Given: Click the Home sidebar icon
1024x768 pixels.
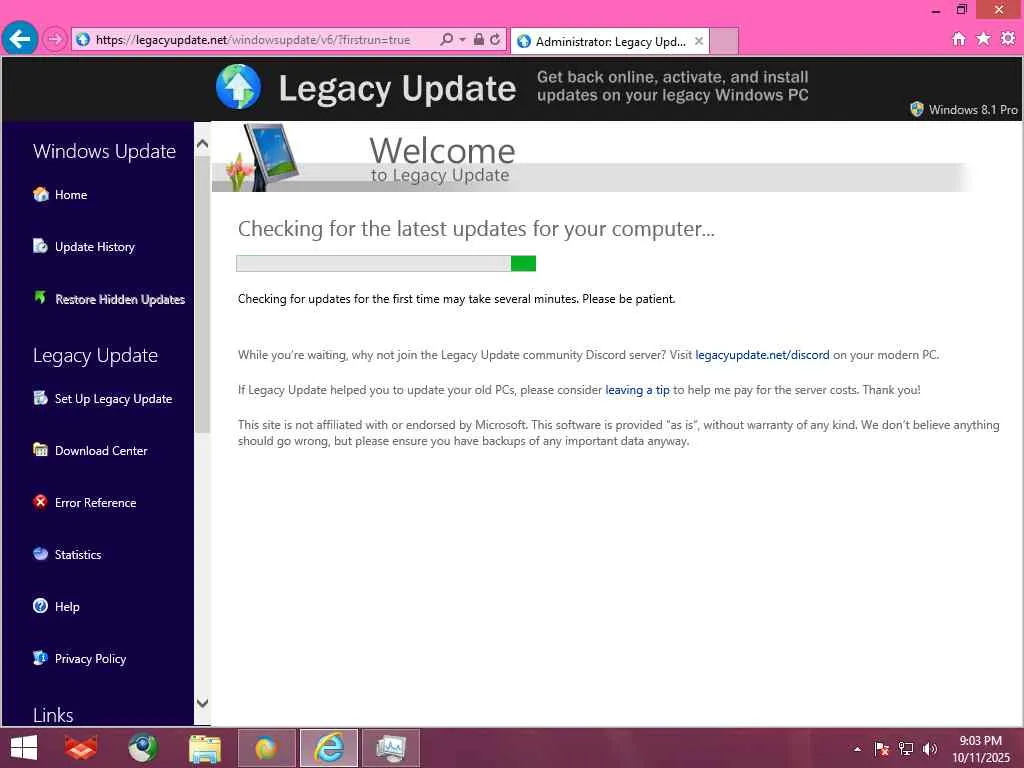Looking at the screenshot, I should pyautogui.click(x=40, y=194).
